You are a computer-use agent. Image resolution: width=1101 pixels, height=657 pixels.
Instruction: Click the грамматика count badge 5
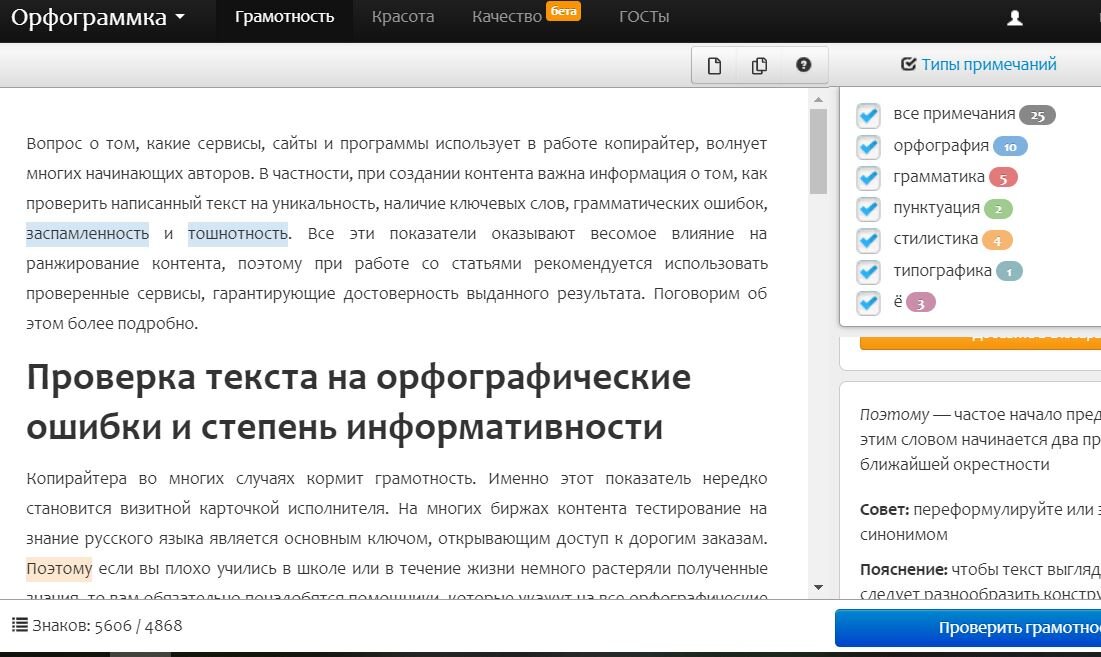click(1003, 178)
